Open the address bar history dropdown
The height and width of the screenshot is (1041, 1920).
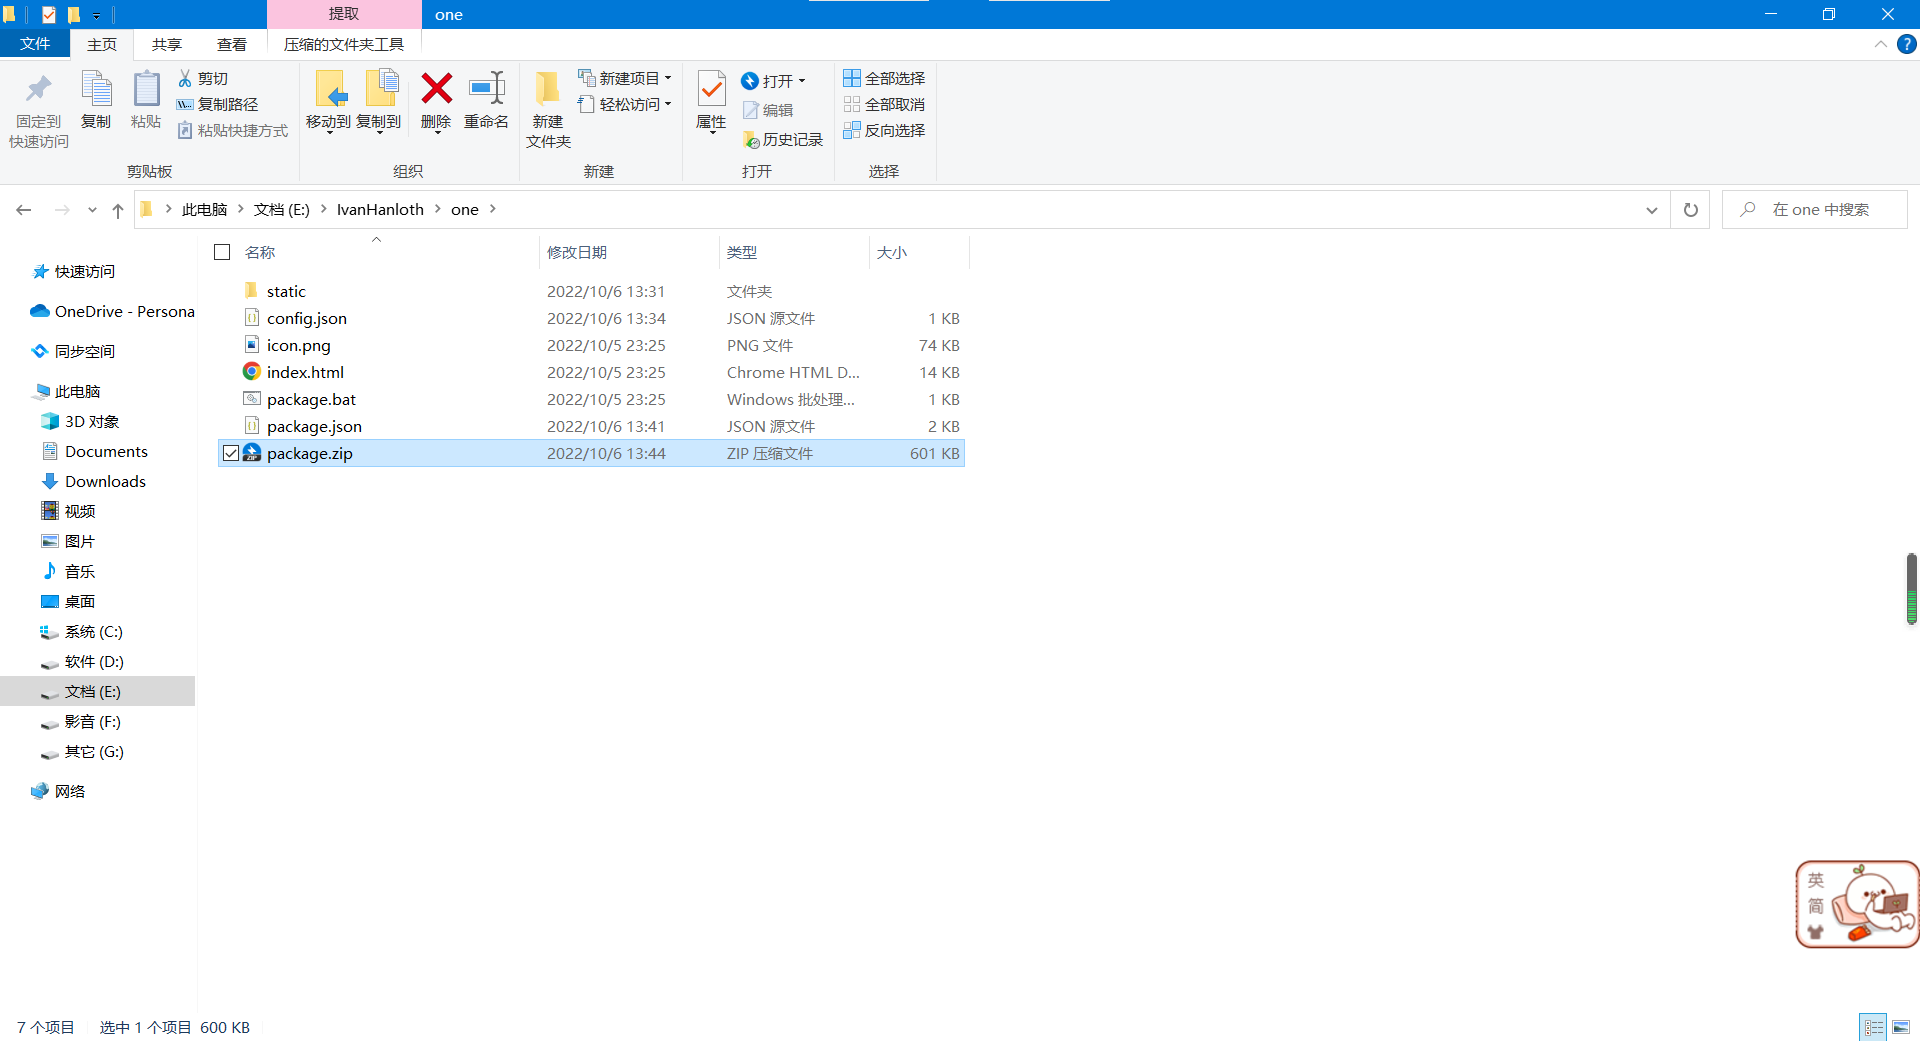[1651, 210]
